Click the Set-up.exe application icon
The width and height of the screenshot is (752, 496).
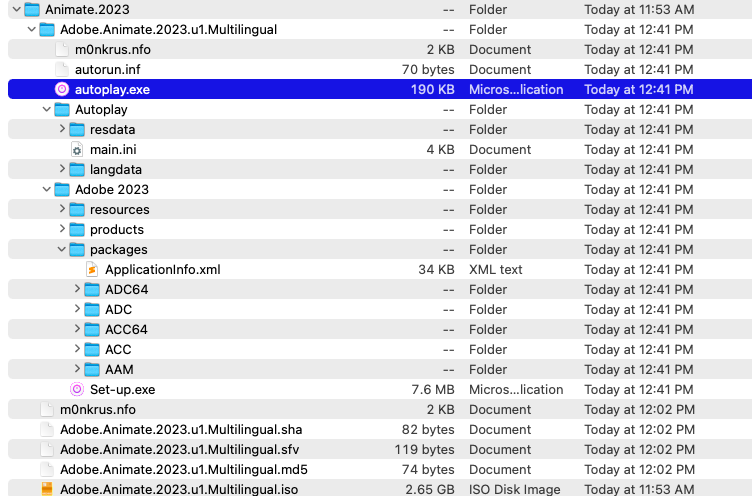[x=77, y=389]
